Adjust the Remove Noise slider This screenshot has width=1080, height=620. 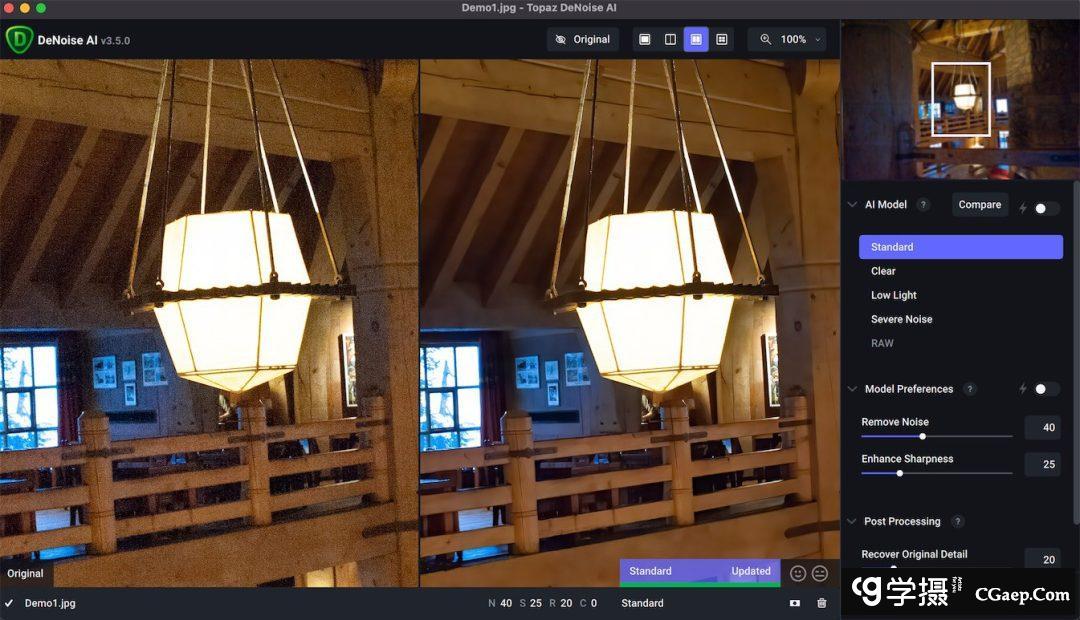tap(922, 436)
